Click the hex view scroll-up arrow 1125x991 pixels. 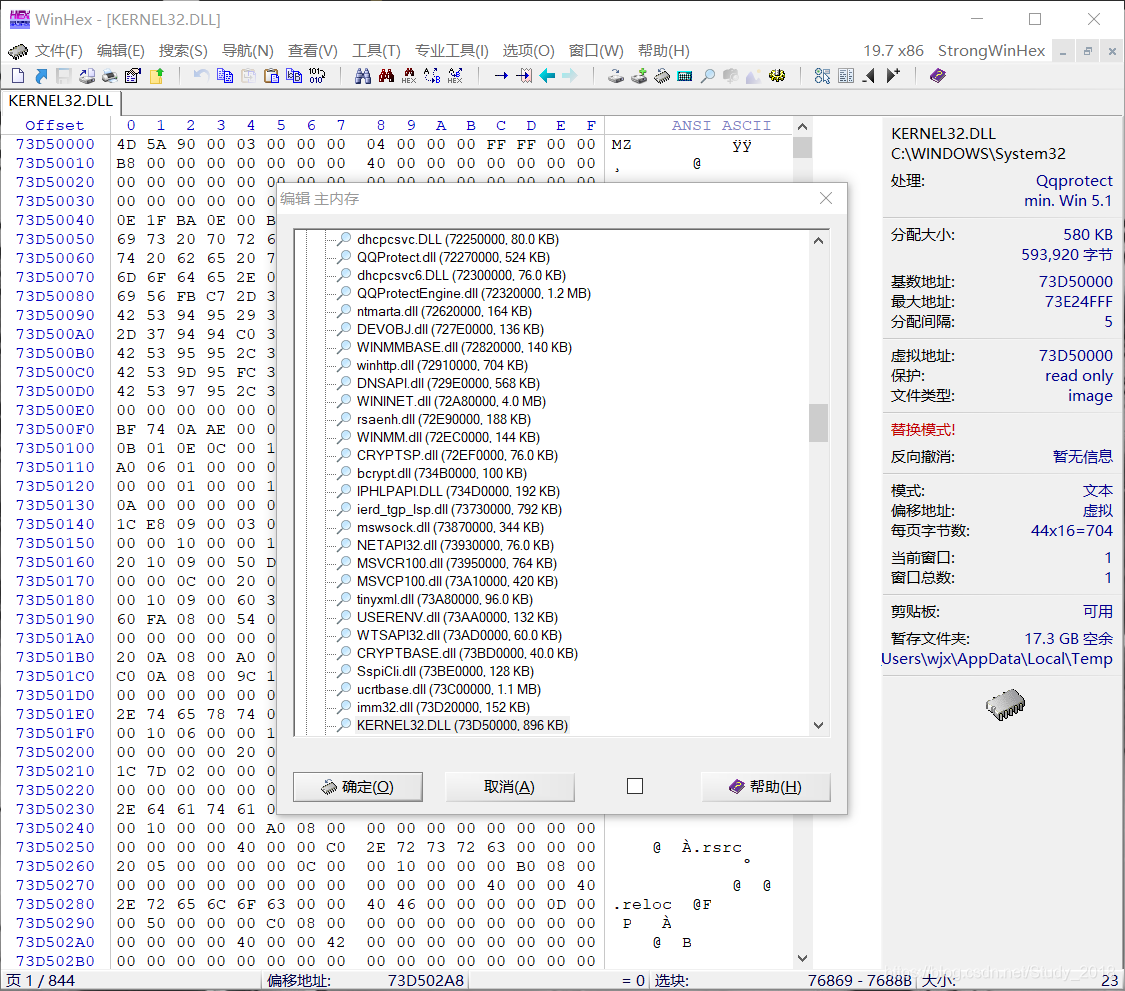point(802,126)
